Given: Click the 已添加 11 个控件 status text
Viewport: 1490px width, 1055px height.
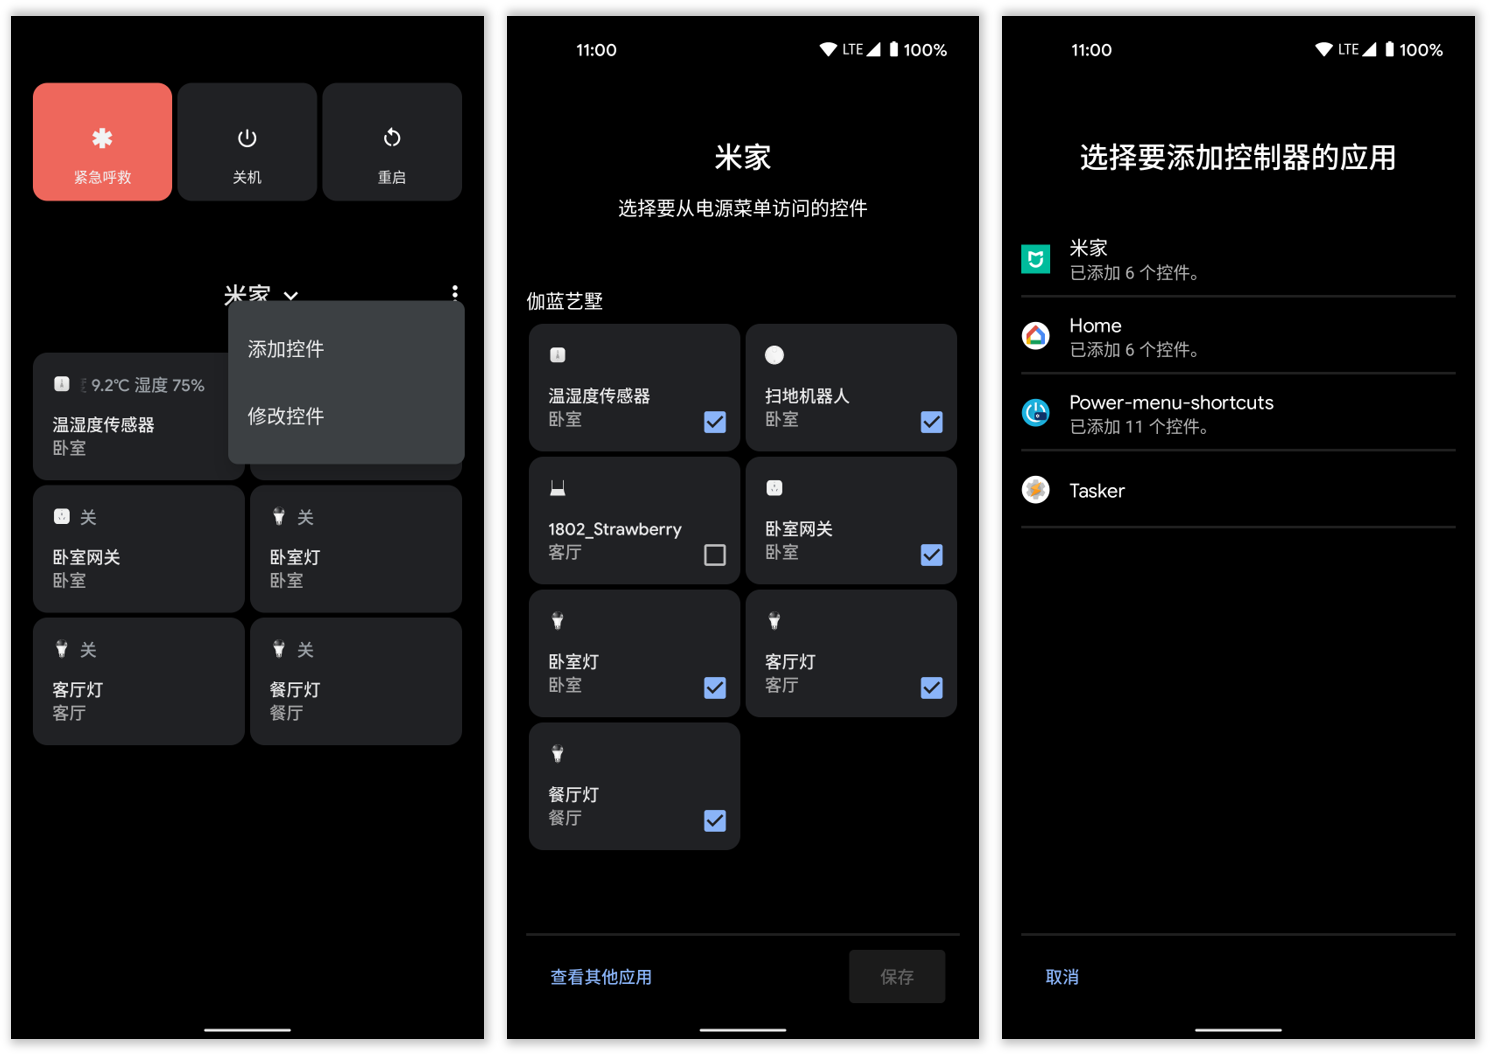Looking at the screenshot, I should click(x=1139, y=427).
